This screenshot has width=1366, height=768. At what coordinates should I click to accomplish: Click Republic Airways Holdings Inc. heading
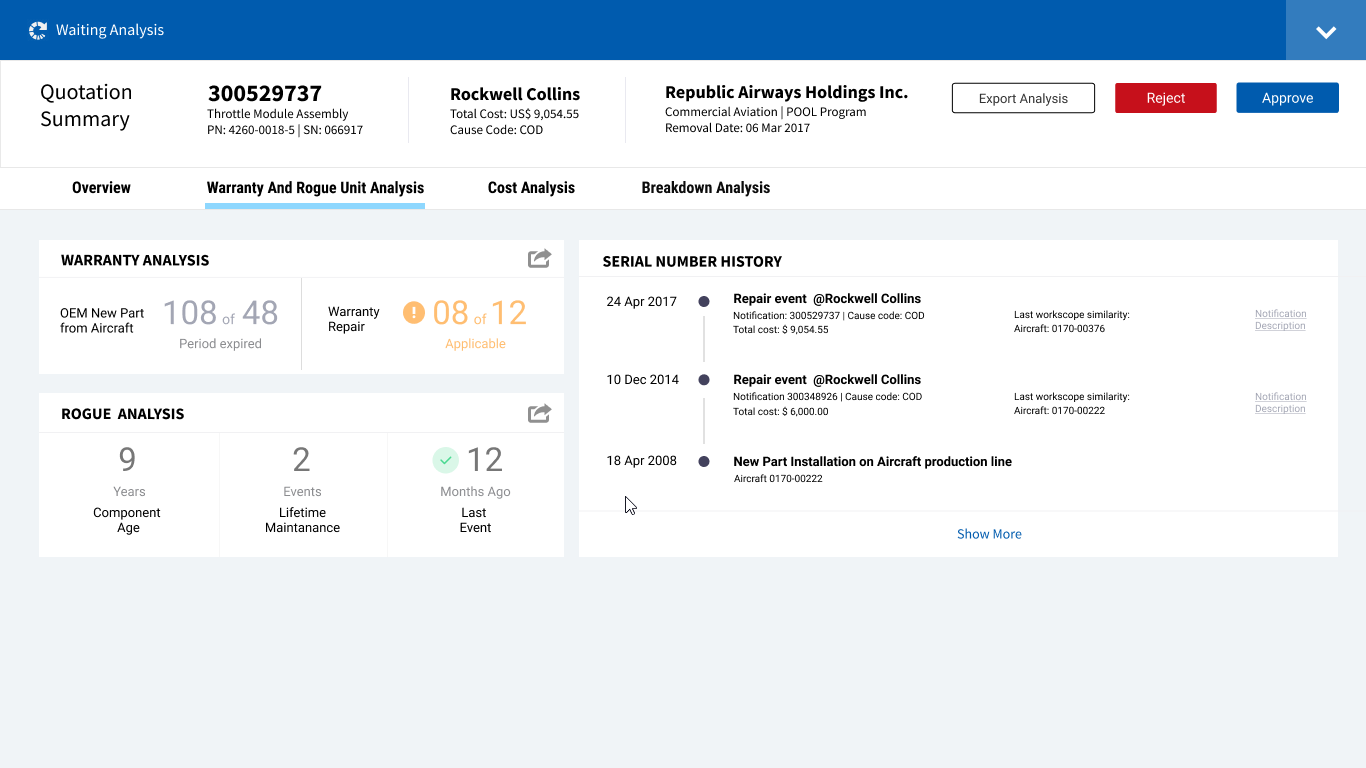pyautogui.click(x=786, y=92)
